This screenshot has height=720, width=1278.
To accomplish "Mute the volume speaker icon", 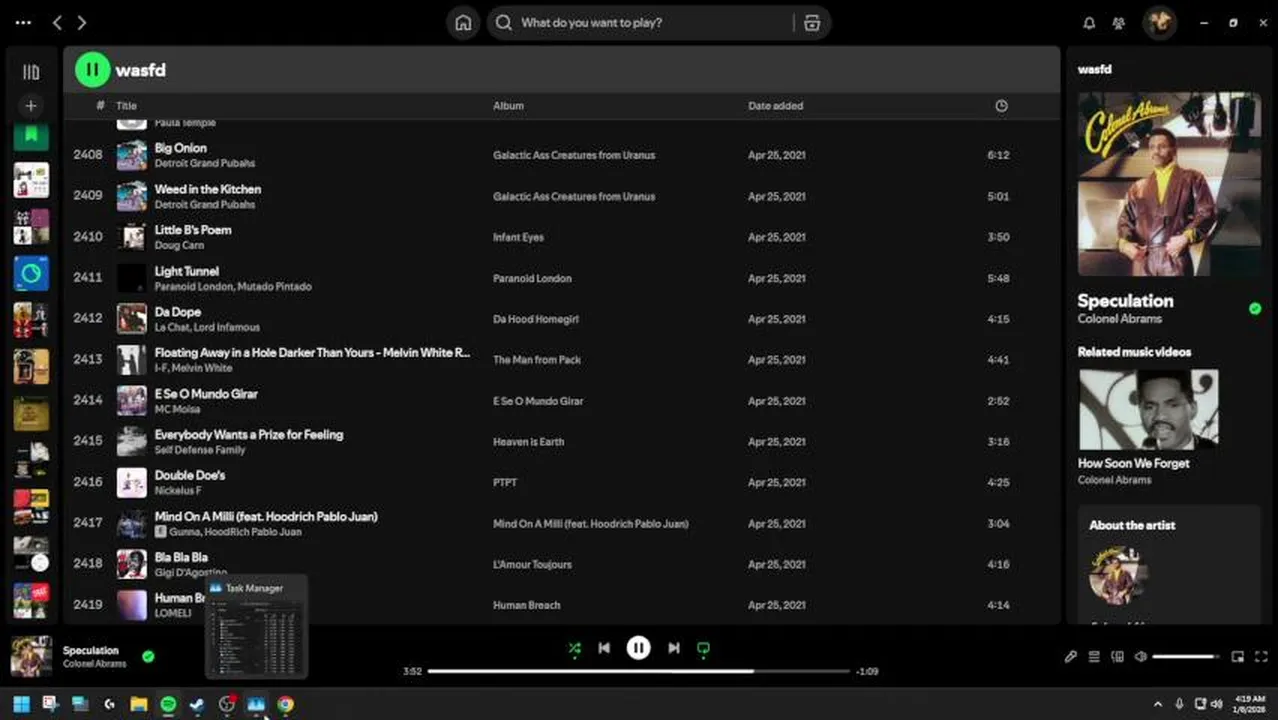I will point(1141,656).
